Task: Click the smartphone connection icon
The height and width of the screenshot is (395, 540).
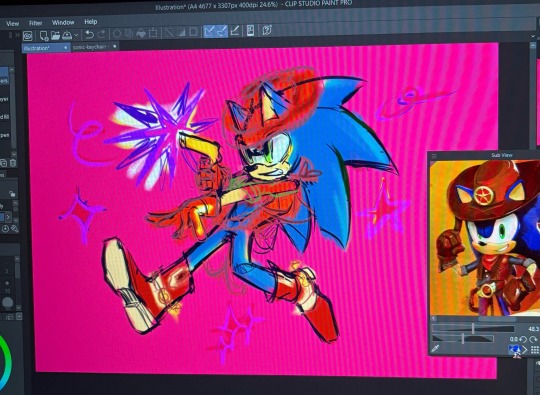Action: point(251,31)
